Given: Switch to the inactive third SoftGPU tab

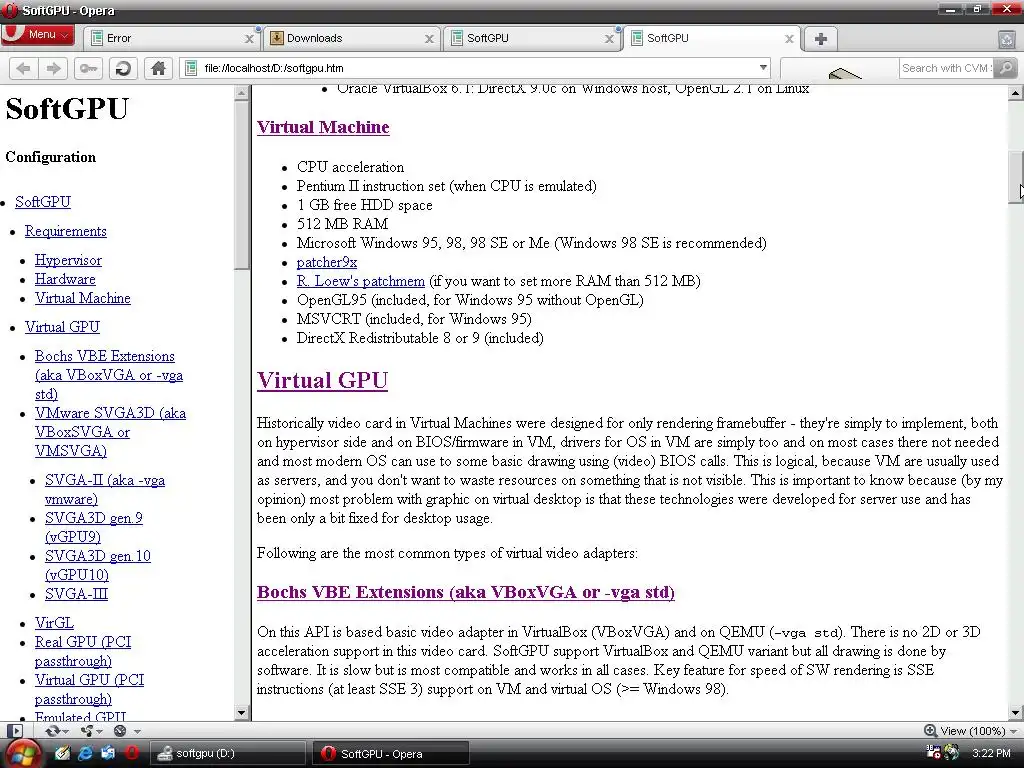Looking at the screenshot, I should pyautogui.click(x=530, y=39).
